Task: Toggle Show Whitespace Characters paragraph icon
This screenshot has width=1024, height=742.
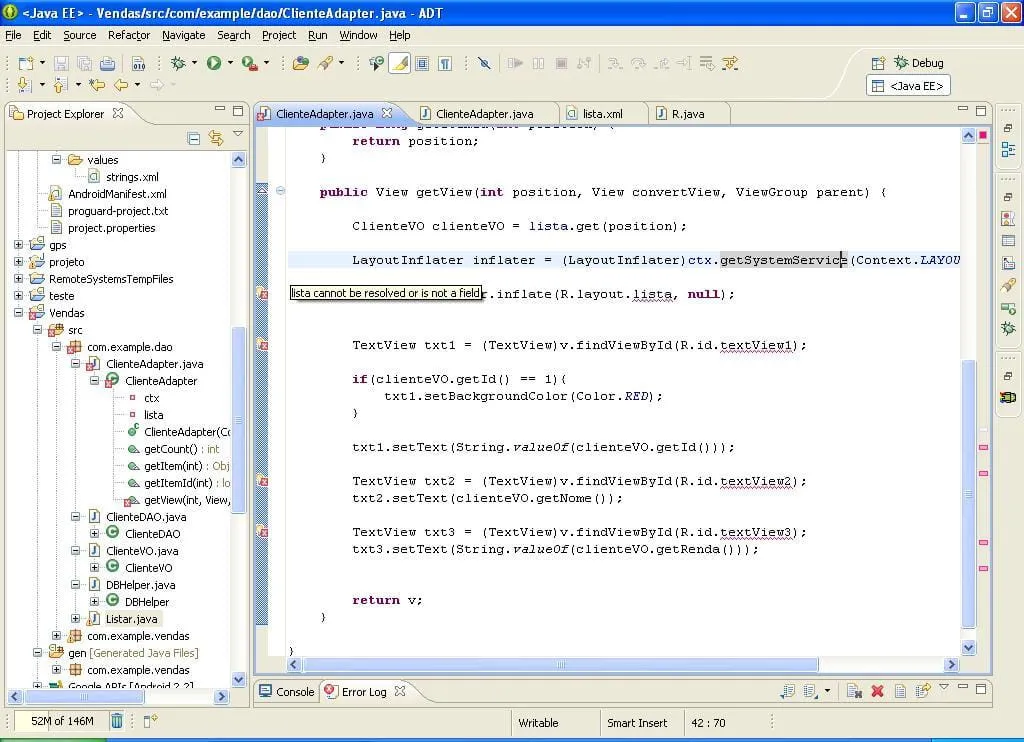Action: coord(445,63)
